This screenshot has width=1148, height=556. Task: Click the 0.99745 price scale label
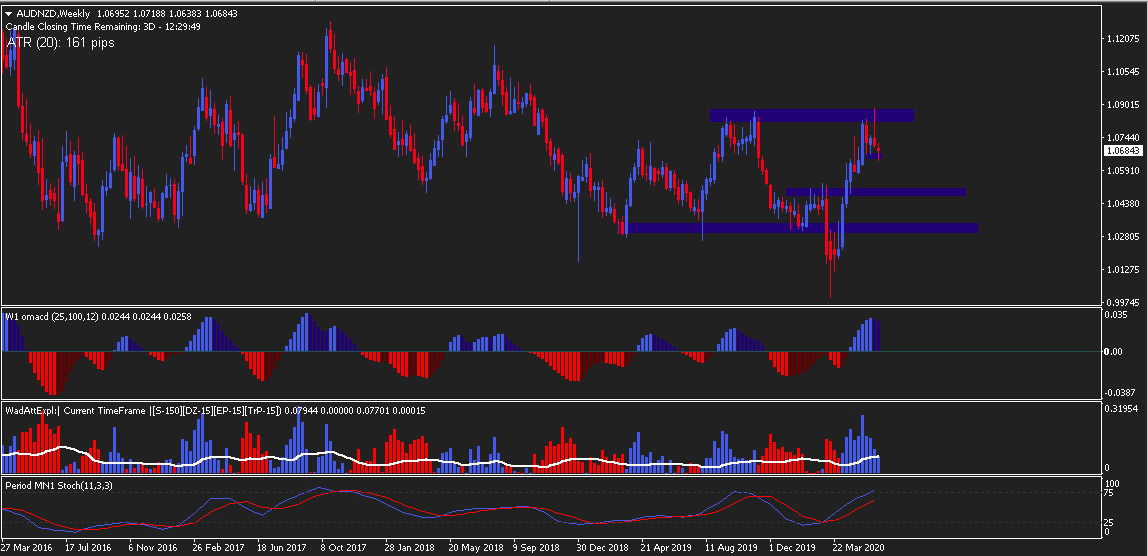tap(1124, 302)
